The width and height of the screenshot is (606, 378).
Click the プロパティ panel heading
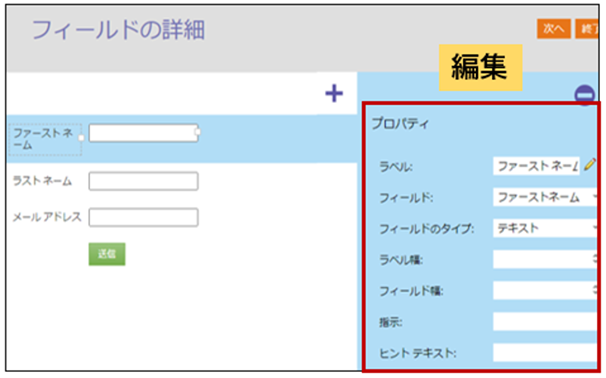point(400,124)
